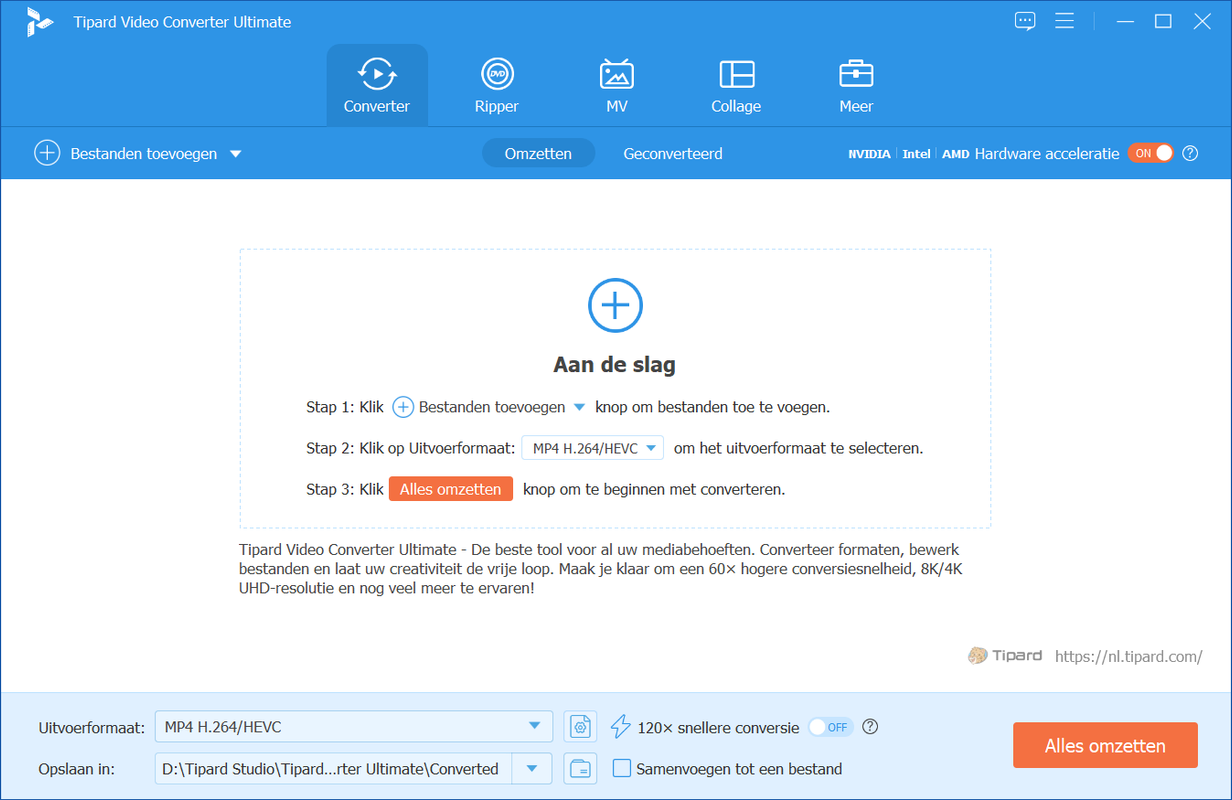Viewport: 1232px width, 800px height.
Task: Open the MV tab
Action: (x=616, y=86)
